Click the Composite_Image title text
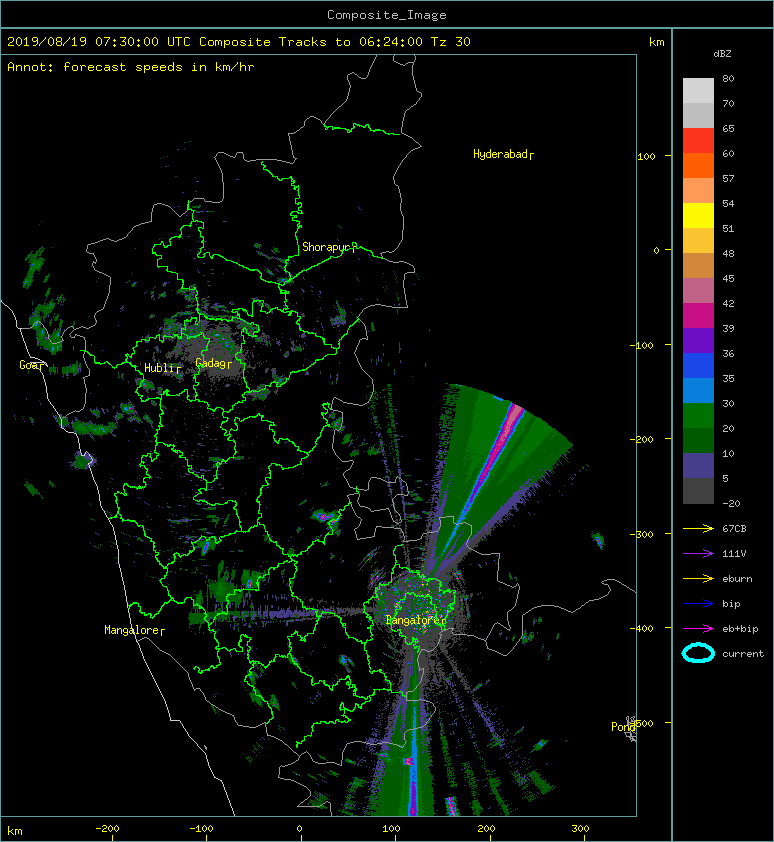 [x=387, y=15]
